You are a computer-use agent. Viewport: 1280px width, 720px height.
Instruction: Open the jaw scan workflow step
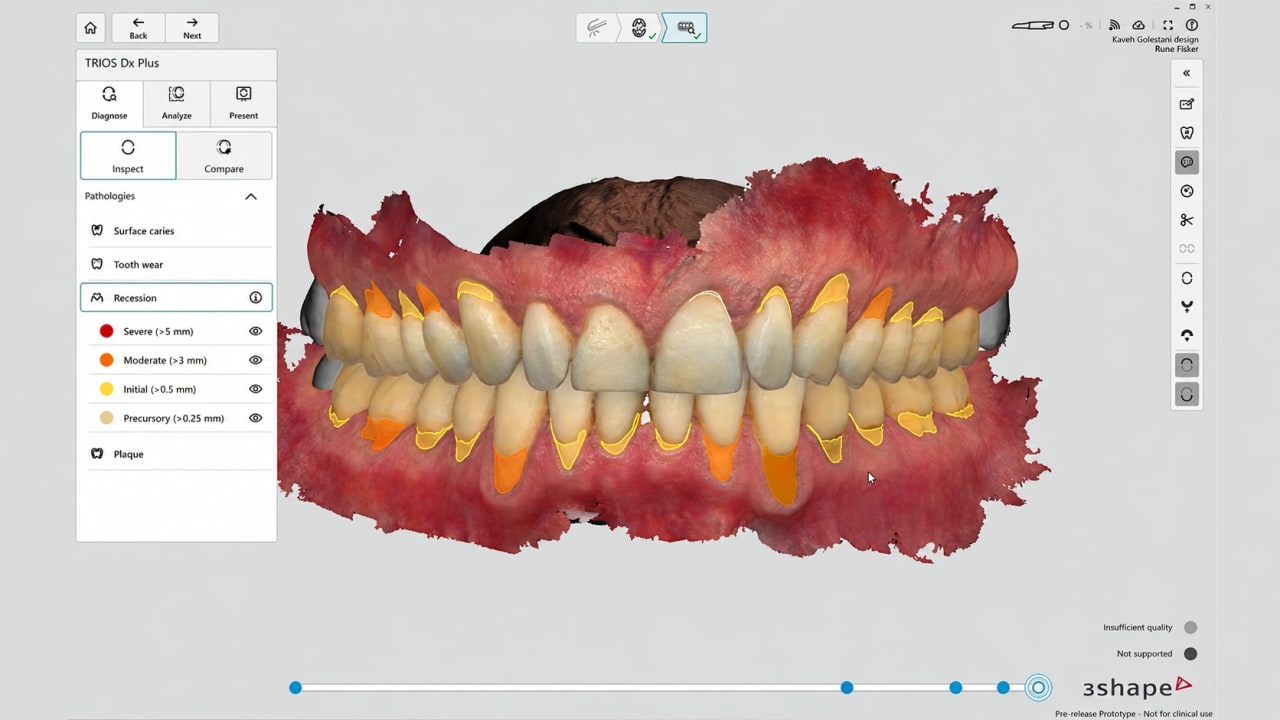point(639,28)
